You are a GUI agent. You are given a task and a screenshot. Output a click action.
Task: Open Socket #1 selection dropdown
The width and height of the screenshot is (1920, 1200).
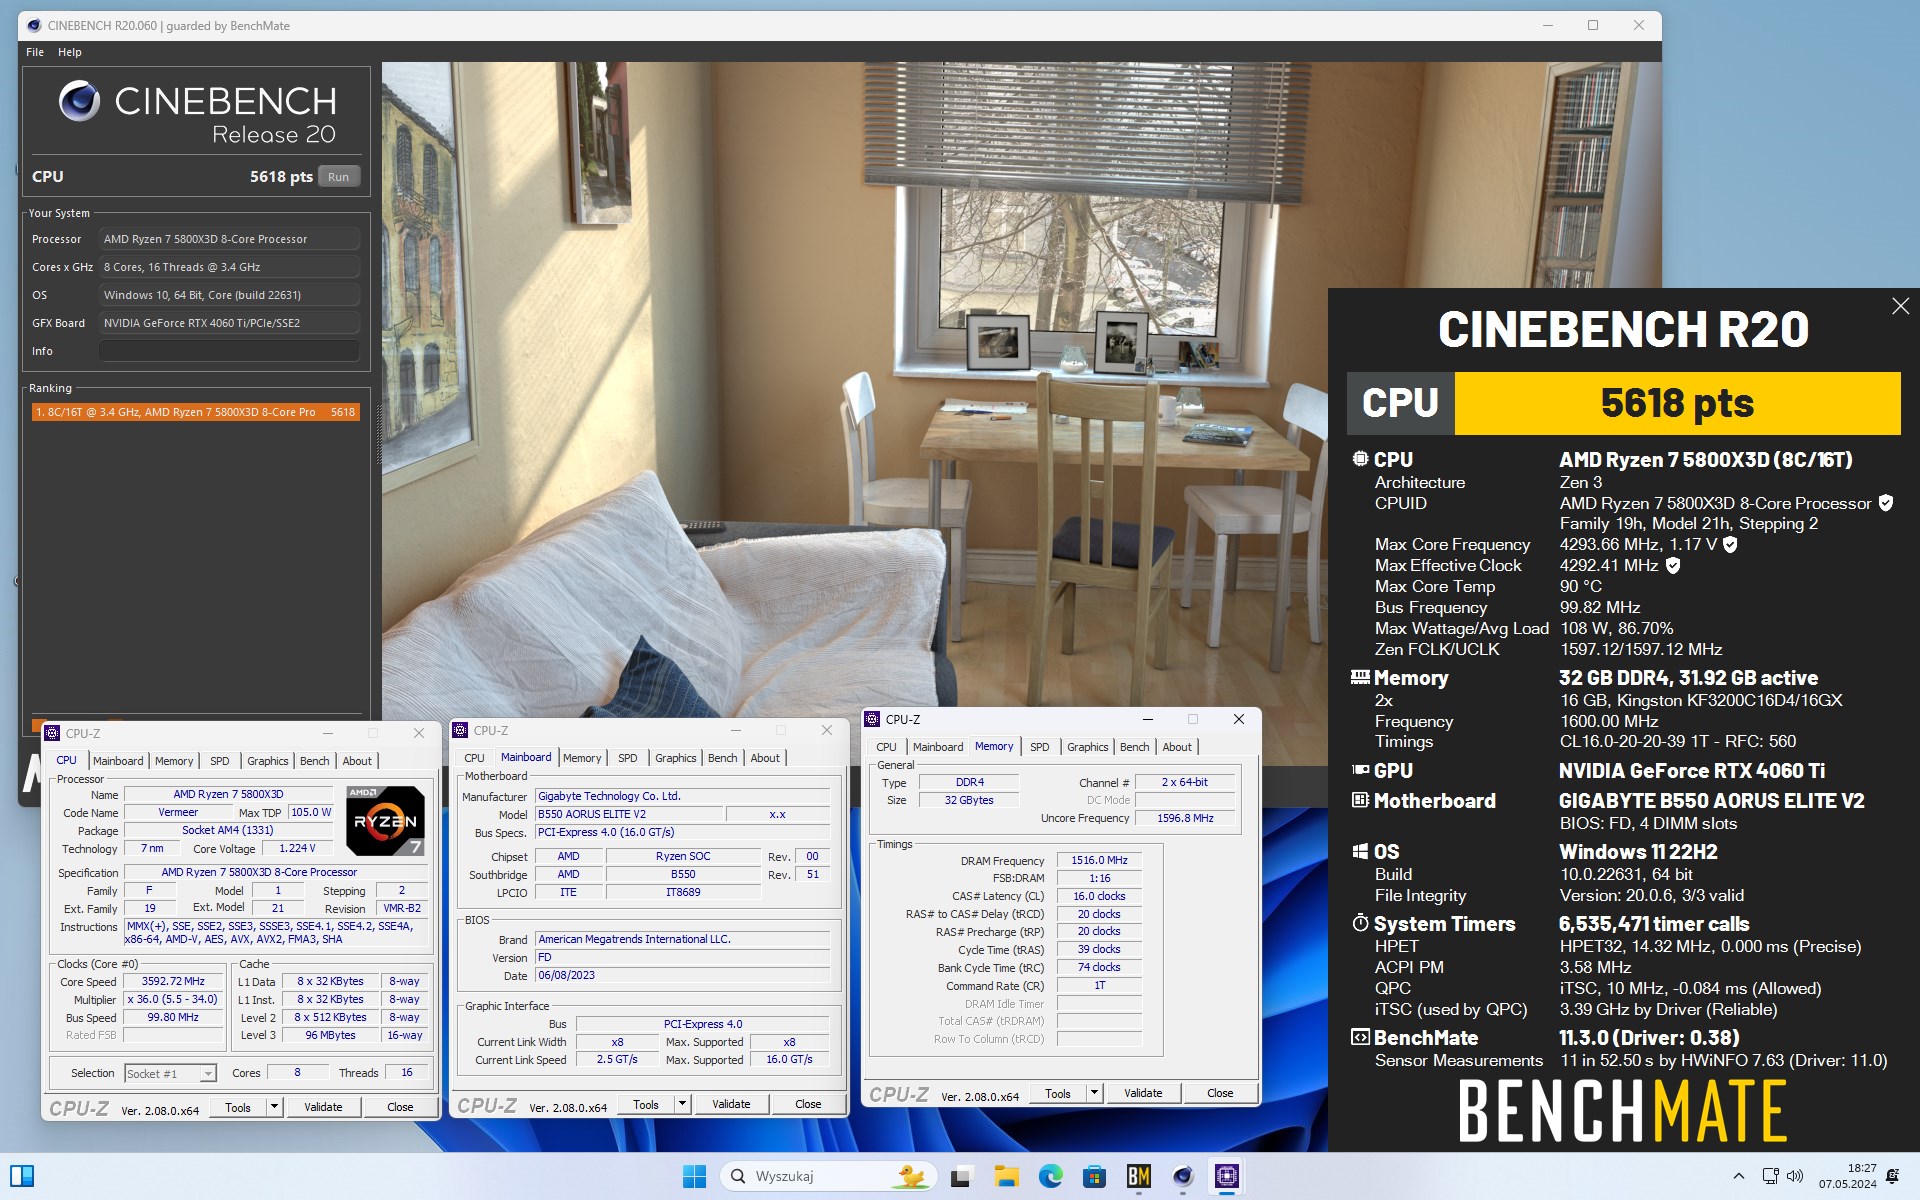point(171,1073)
